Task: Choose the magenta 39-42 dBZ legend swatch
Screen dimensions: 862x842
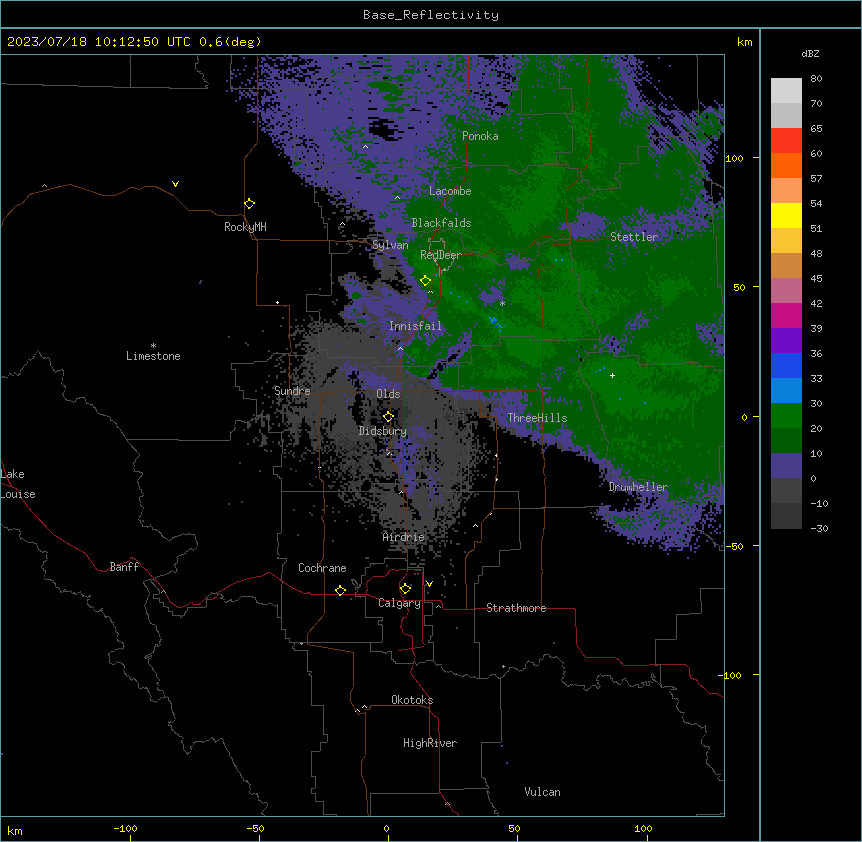Action: point(786,315)
